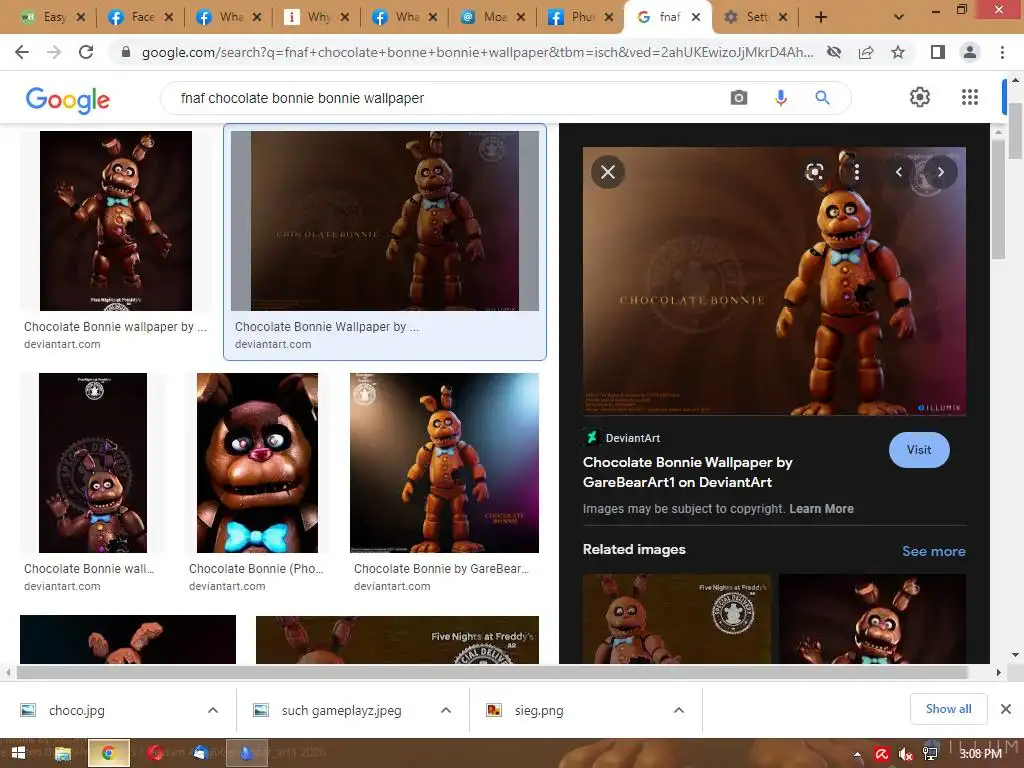Click the horizontal page scrollbar
The image size is (1024, 768).
click(491, 672)
